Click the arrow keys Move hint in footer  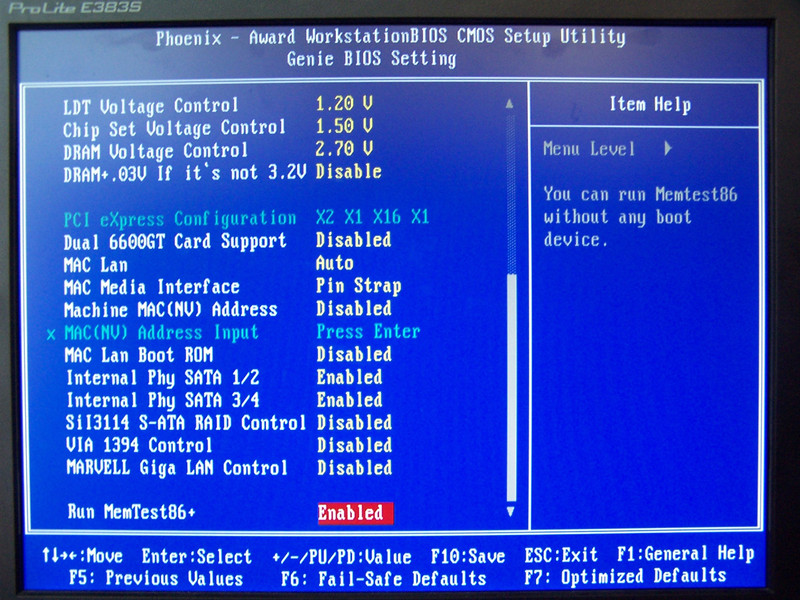coord(83,555)
